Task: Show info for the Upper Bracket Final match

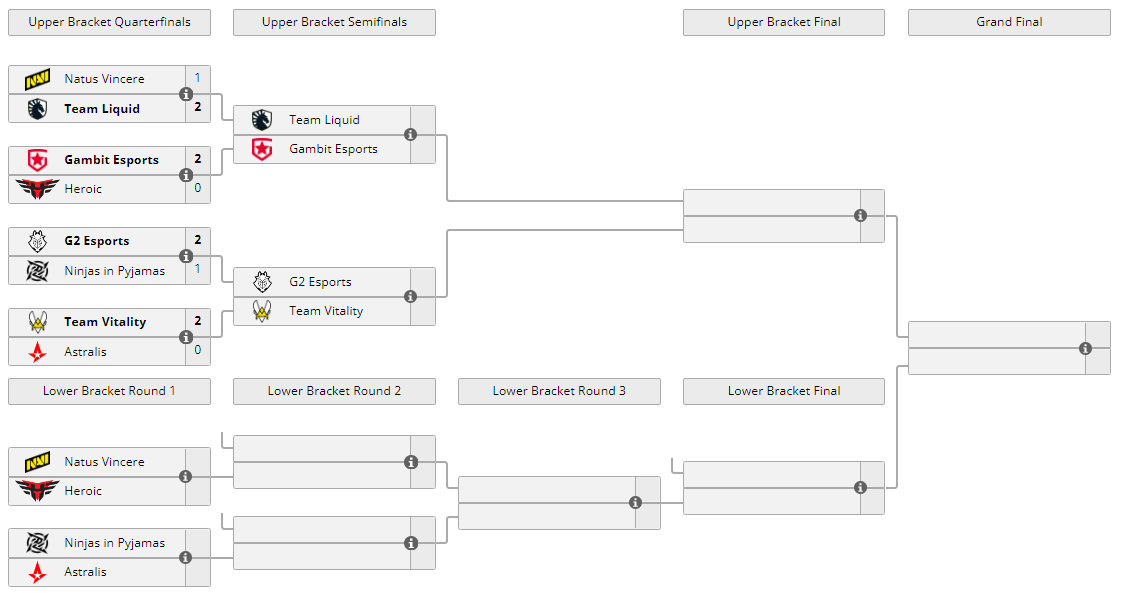Action: click(860, 216)
